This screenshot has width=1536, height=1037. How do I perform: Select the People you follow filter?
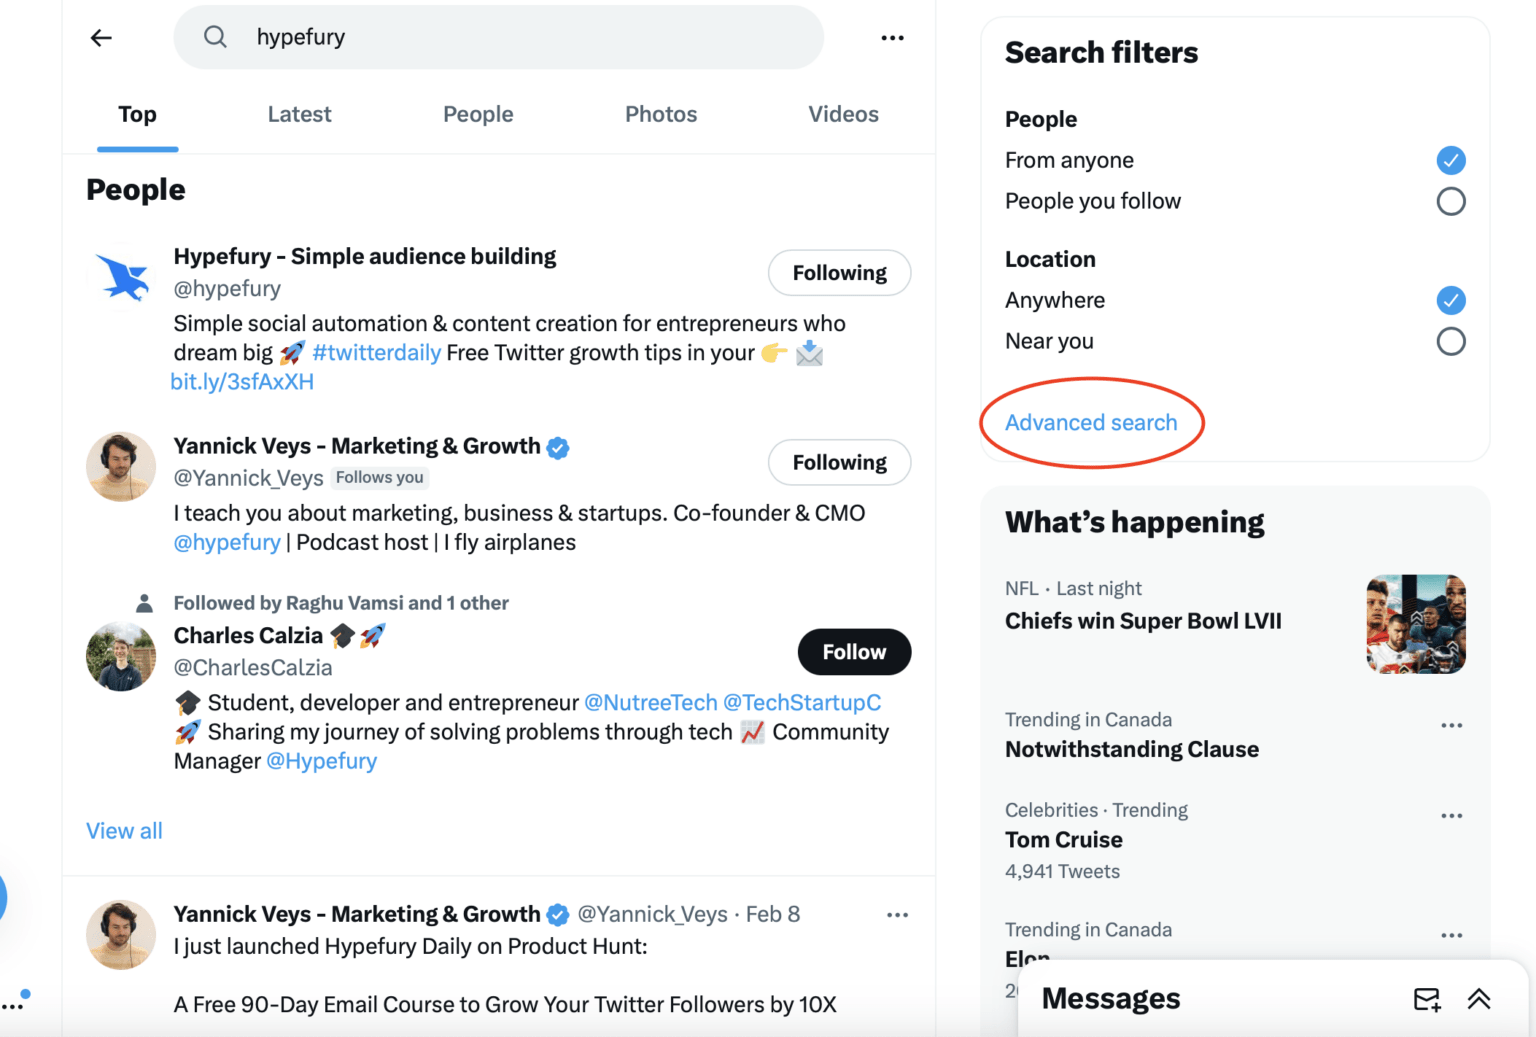click(1451, 201)
